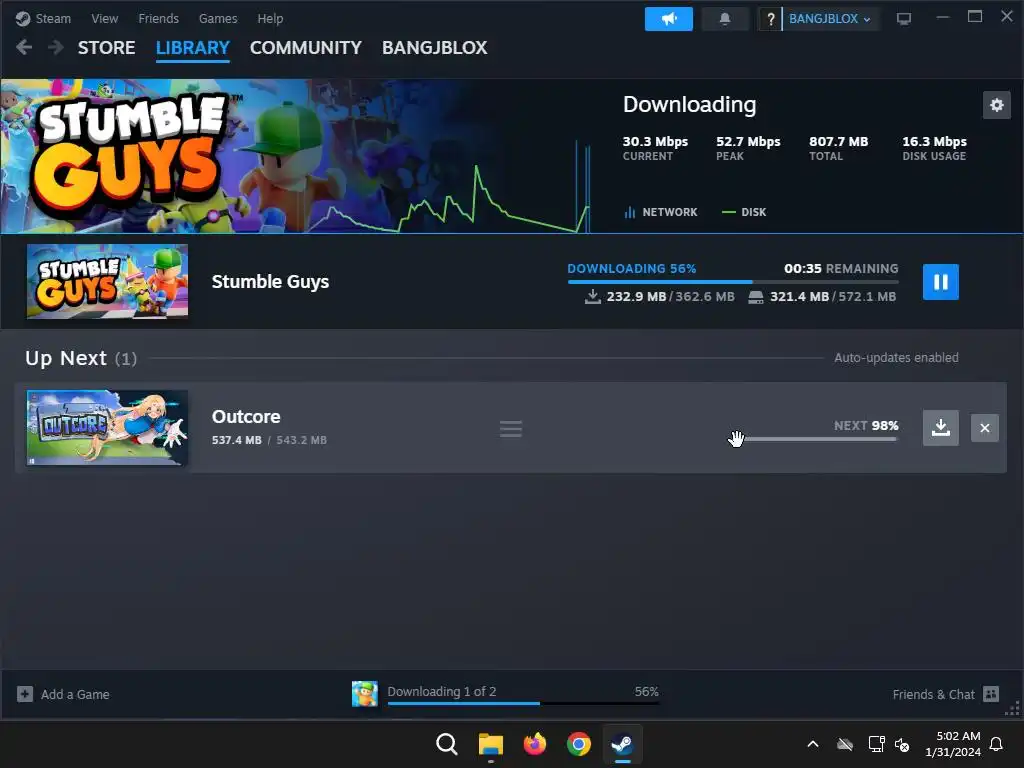Open the Friends menu
This screenshot has height=768, width=1024.
[158, 18]
